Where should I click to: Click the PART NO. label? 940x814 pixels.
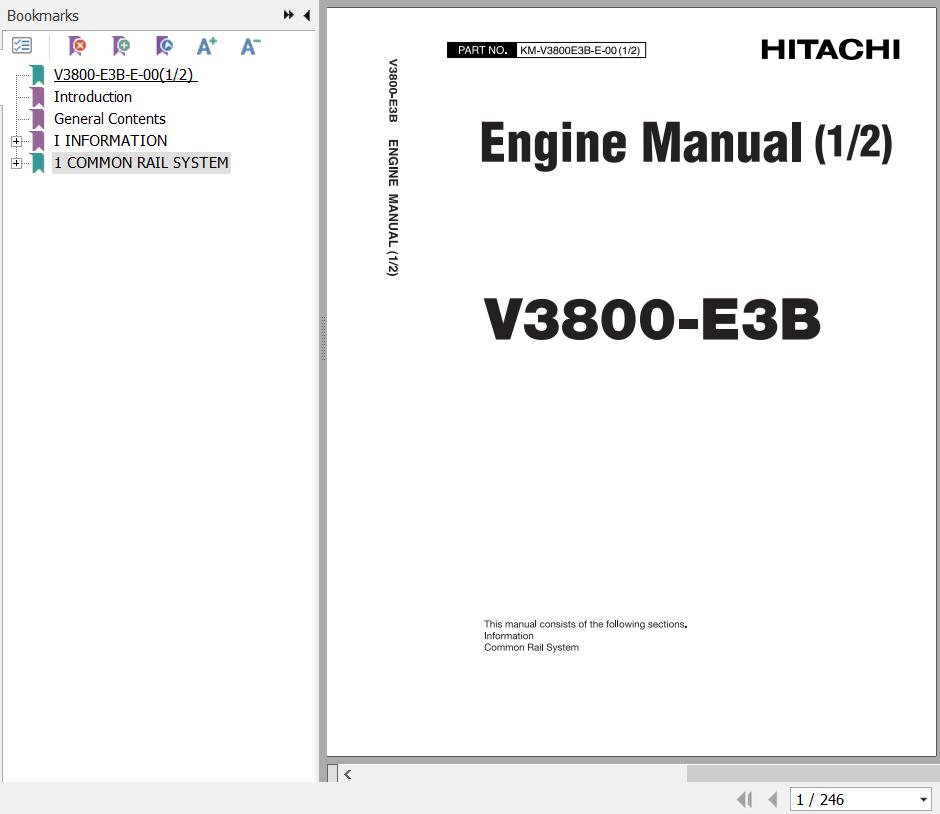[x=482, y=50]
